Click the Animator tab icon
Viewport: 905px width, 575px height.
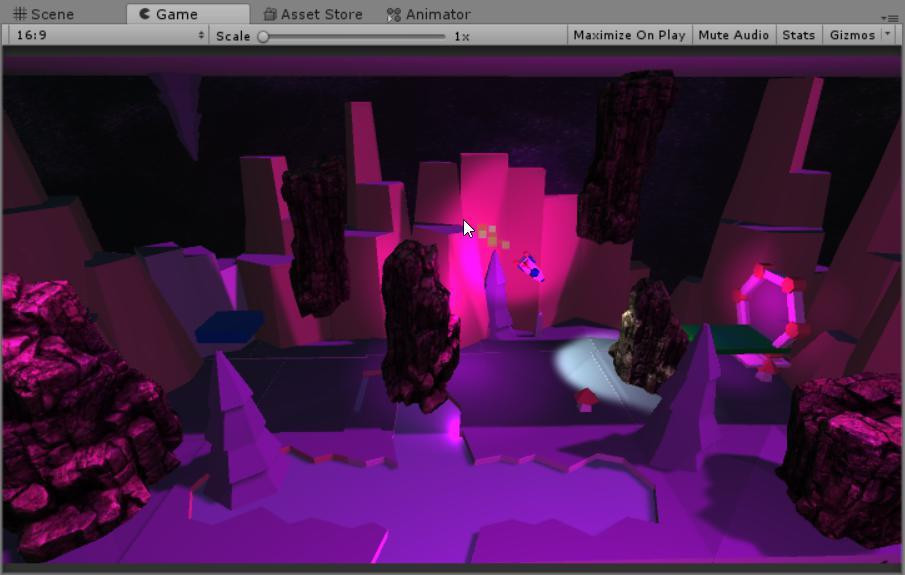click(x=394, y=14)
